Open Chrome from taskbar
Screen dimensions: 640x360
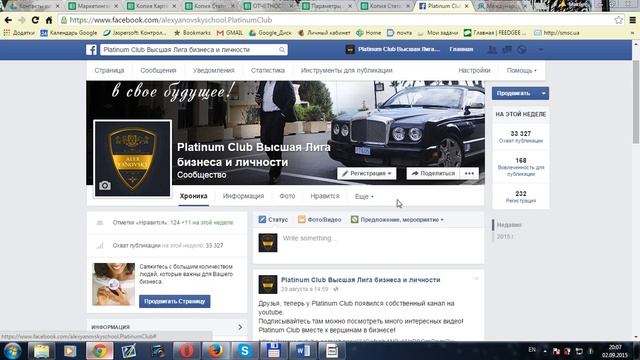coord(99,351)
